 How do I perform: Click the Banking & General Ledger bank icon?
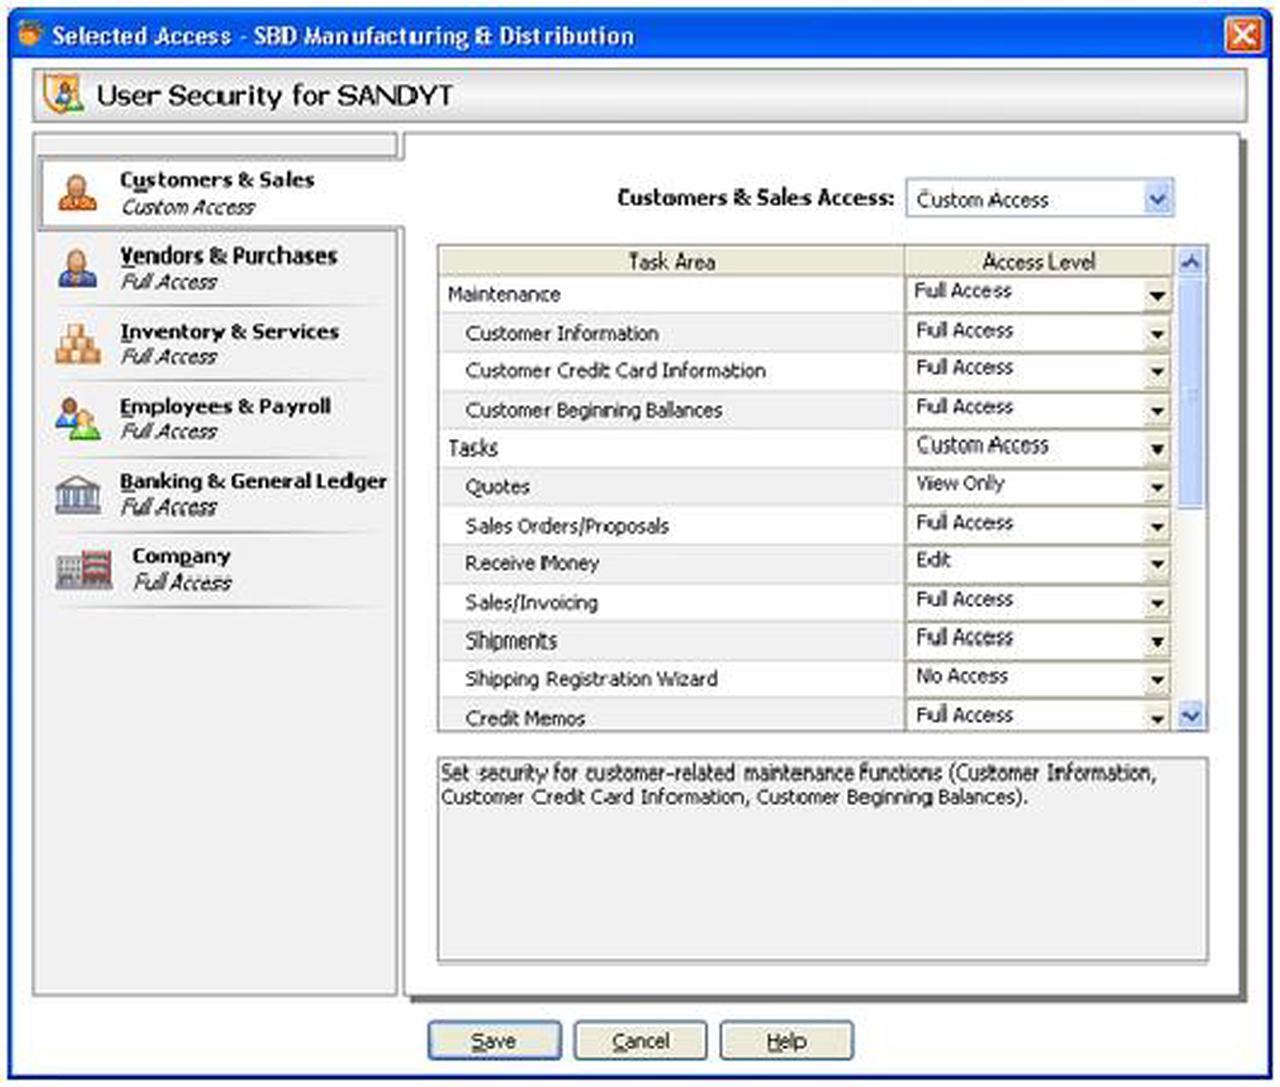[x=78, y=494]
